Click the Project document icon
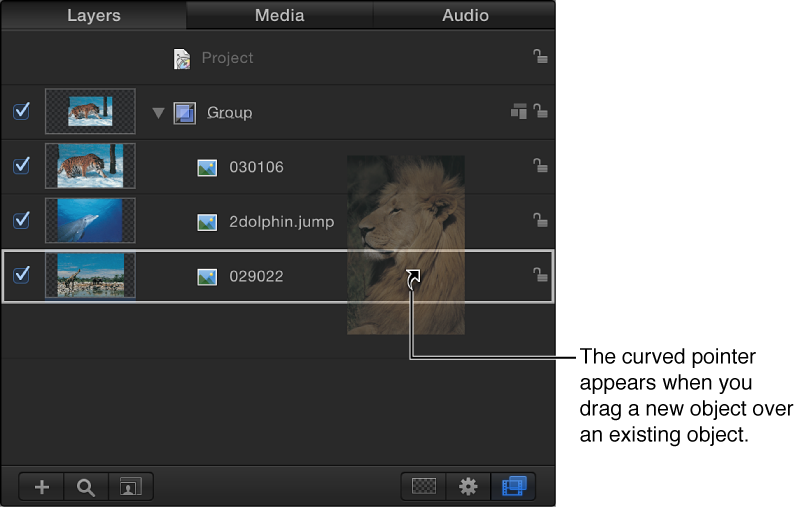The width and height of the screenshot is (800, 508). (182, 59)
